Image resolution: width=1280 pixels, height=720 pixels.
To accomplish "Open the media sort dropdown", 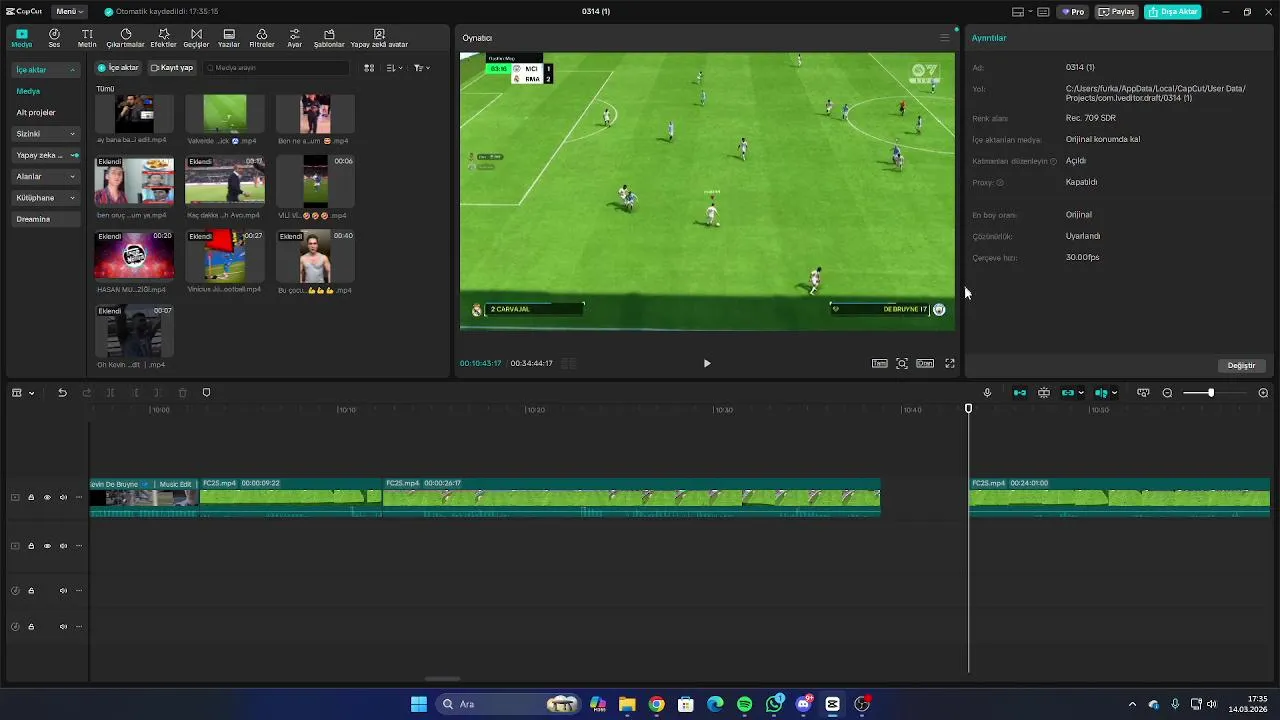I will pyautogui.click(x=395, y=68).
